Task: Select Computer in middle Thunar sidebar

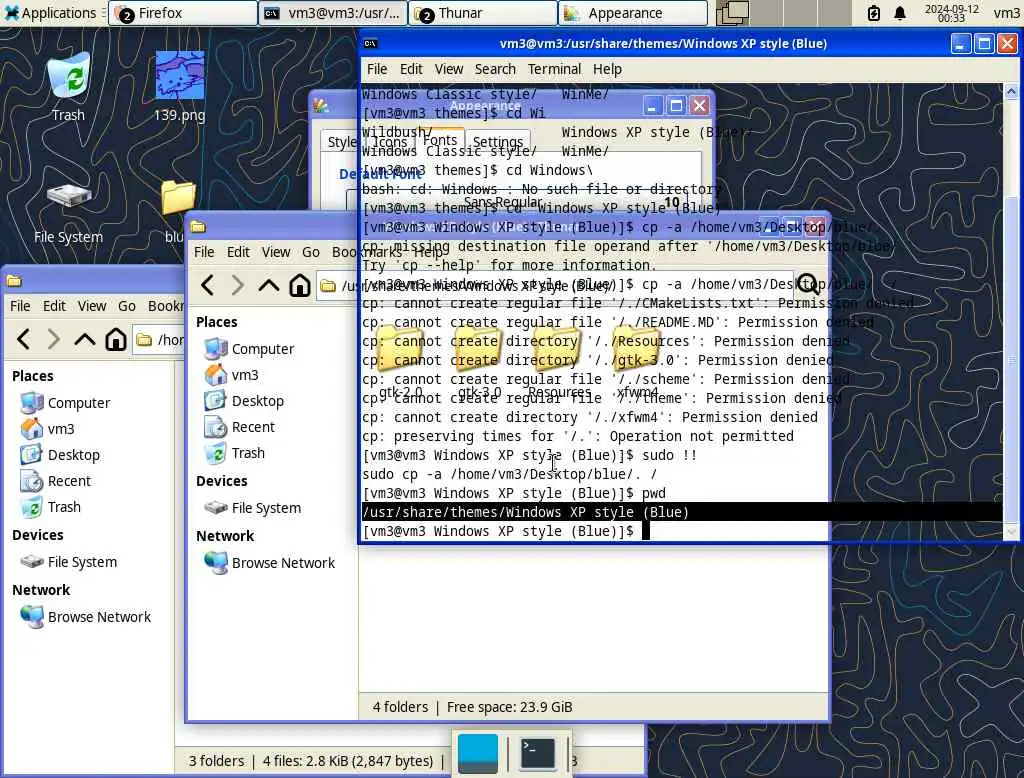Action: 249,349
